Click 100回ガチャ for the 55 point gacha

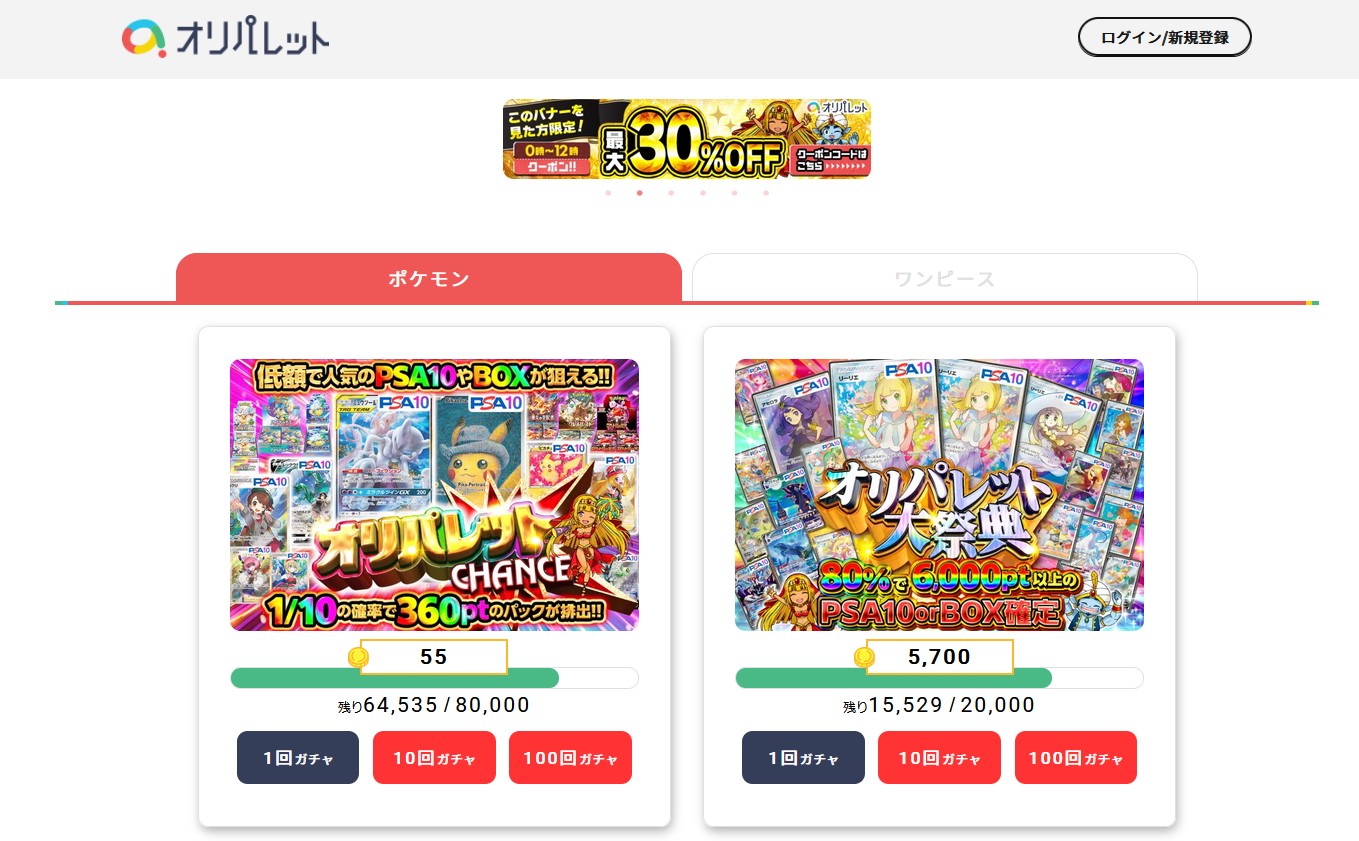tap(570, 758)
